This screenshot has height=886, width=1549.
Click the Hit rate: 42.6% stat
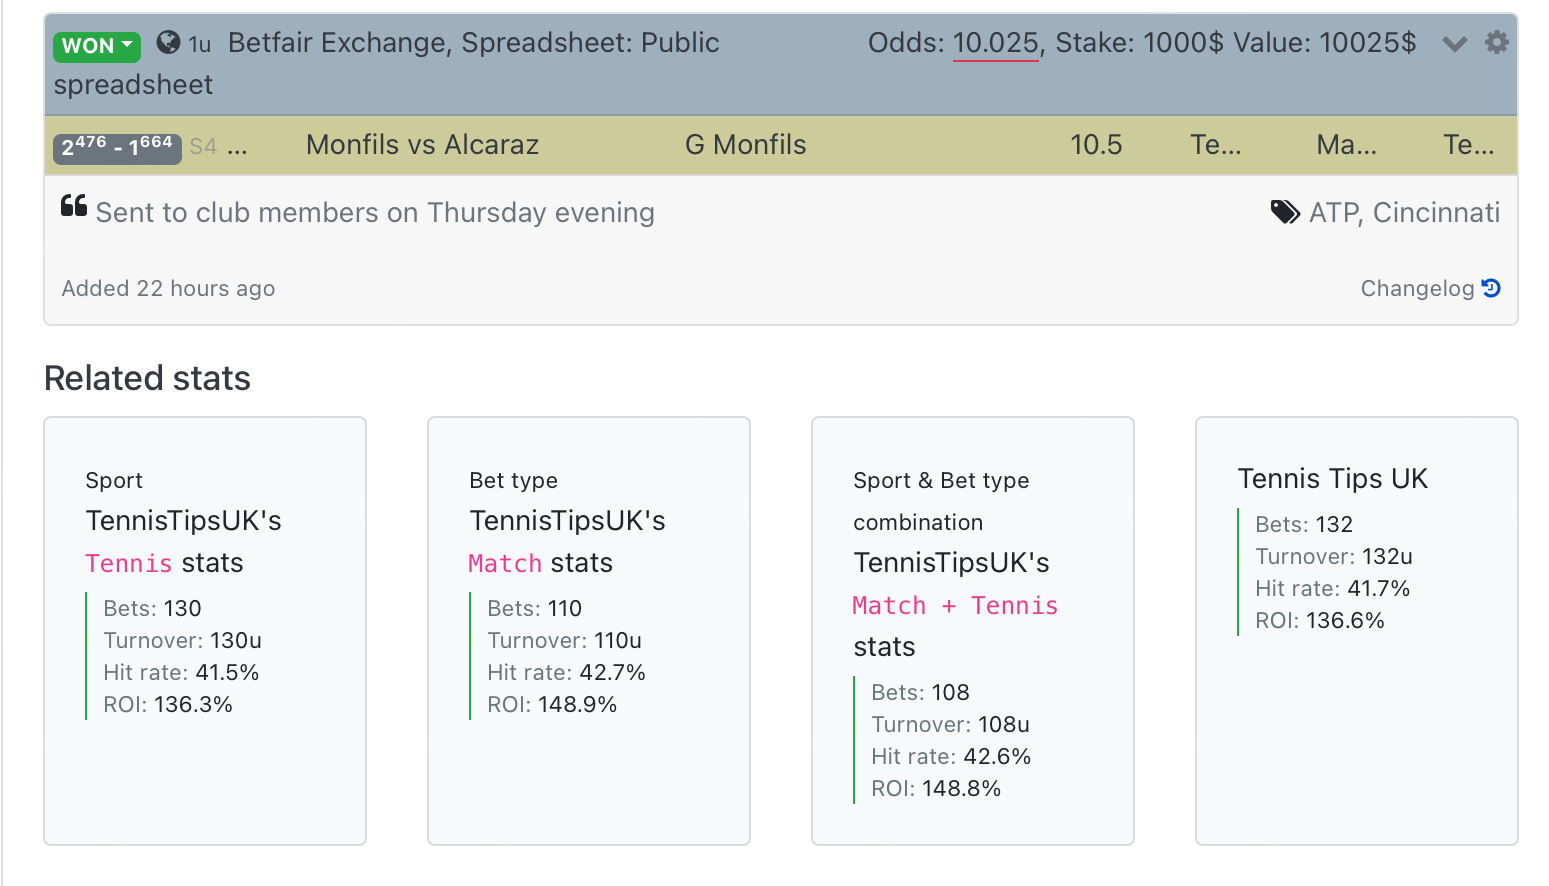[x=951, y=756]
